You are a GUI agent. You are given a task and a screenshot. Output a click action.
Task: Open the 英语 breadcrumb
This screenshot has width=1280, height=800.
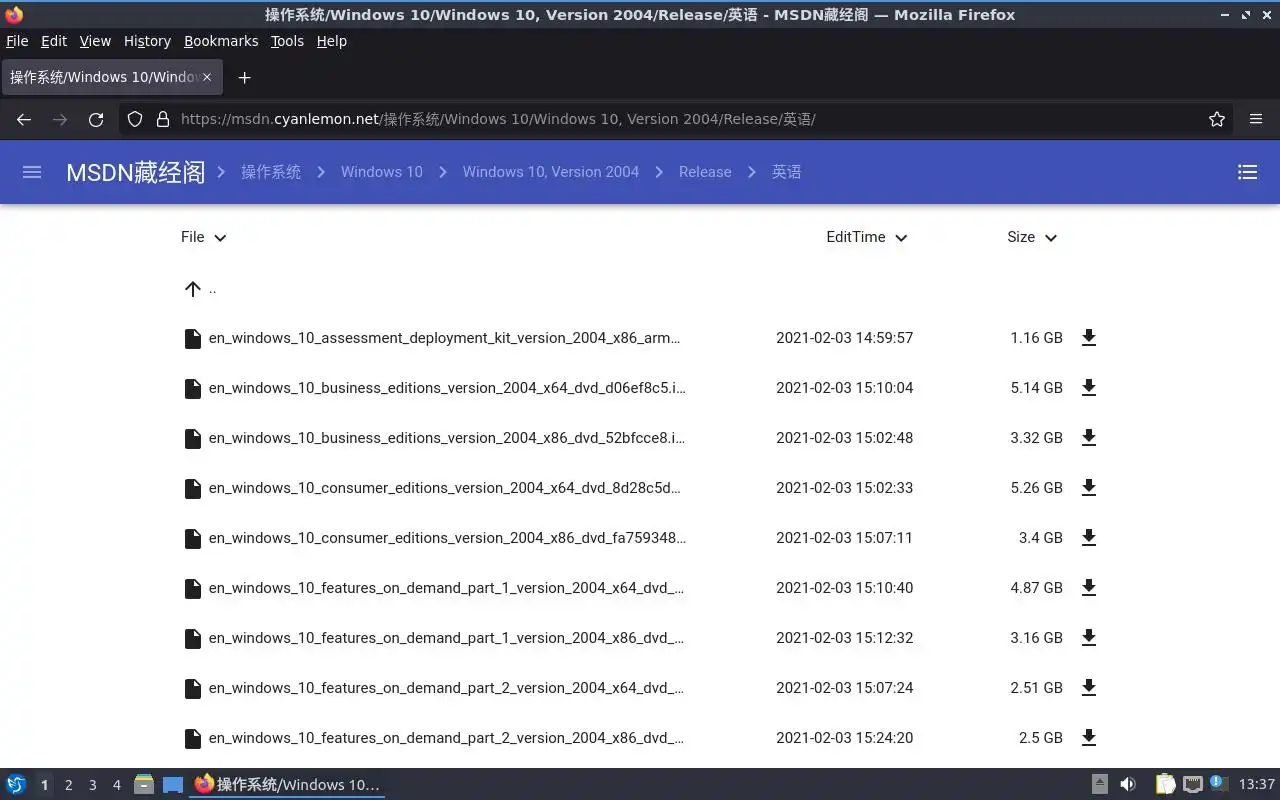coord(787,172)
